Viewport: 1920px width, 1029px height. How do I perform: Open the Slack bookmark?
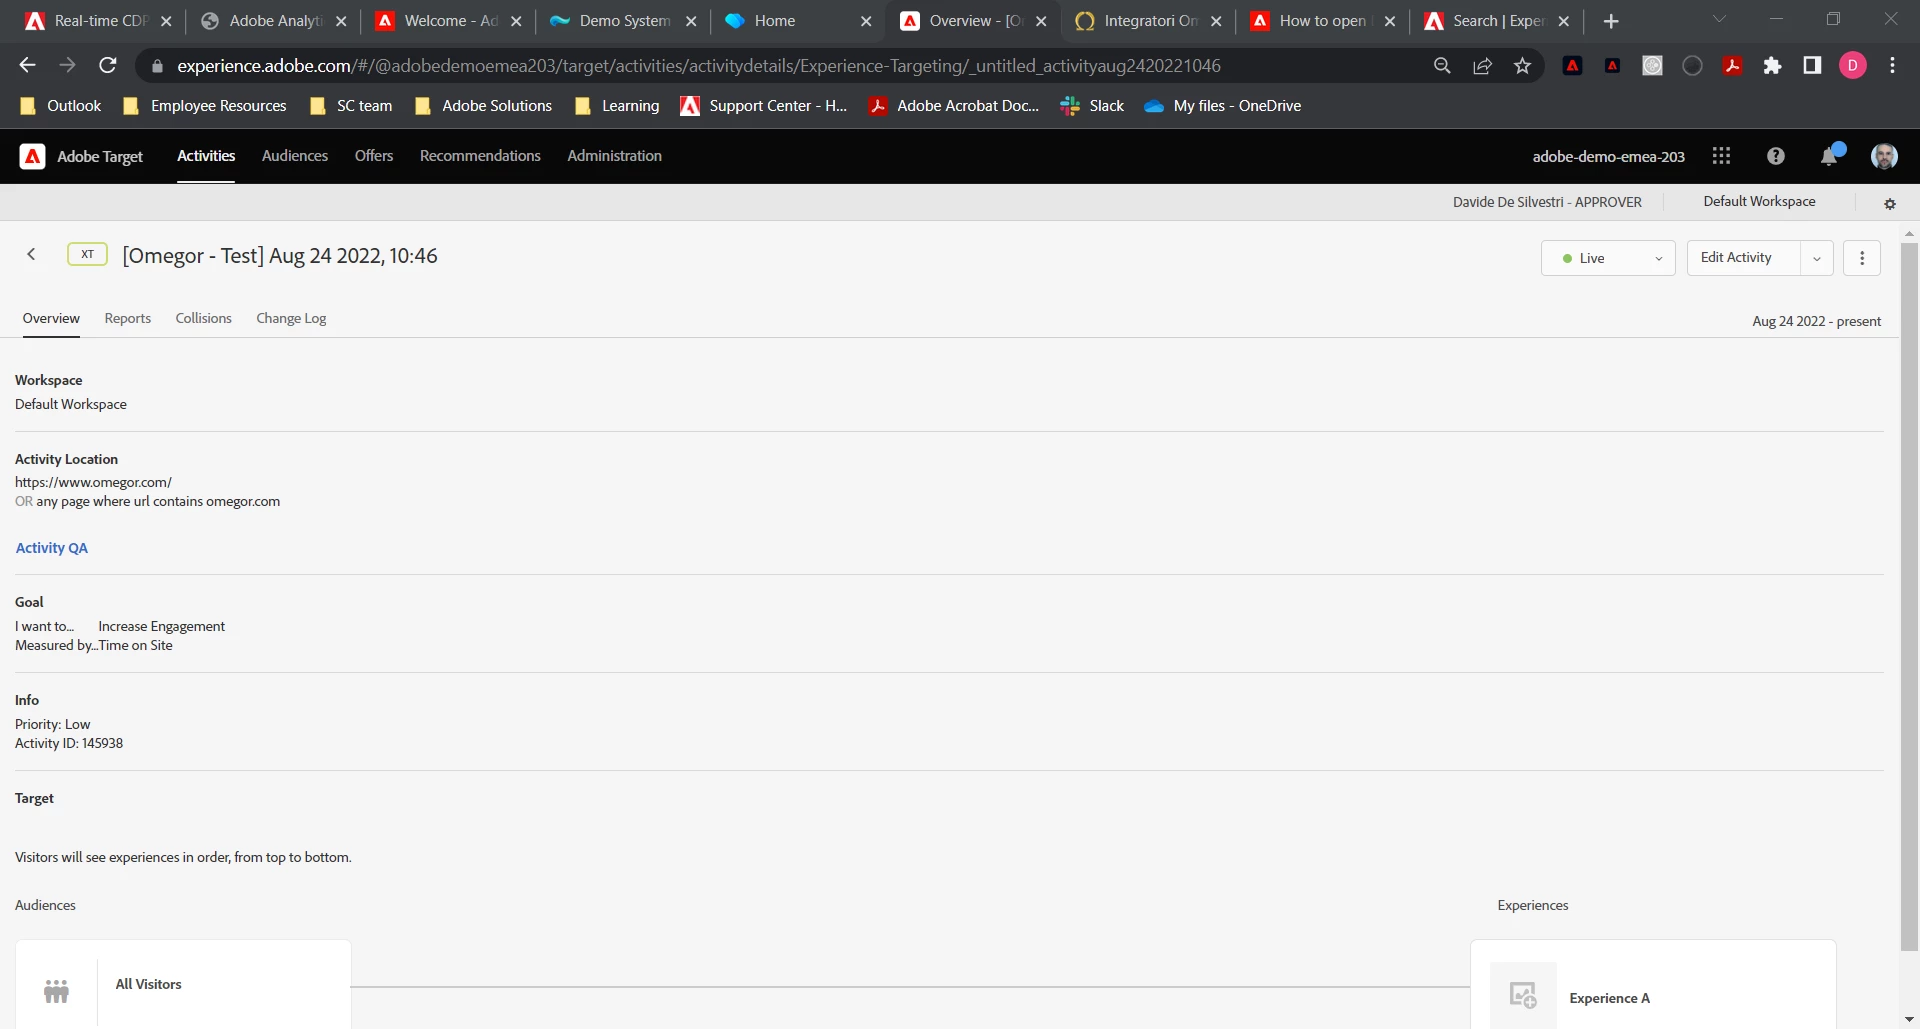point(1092,106)
